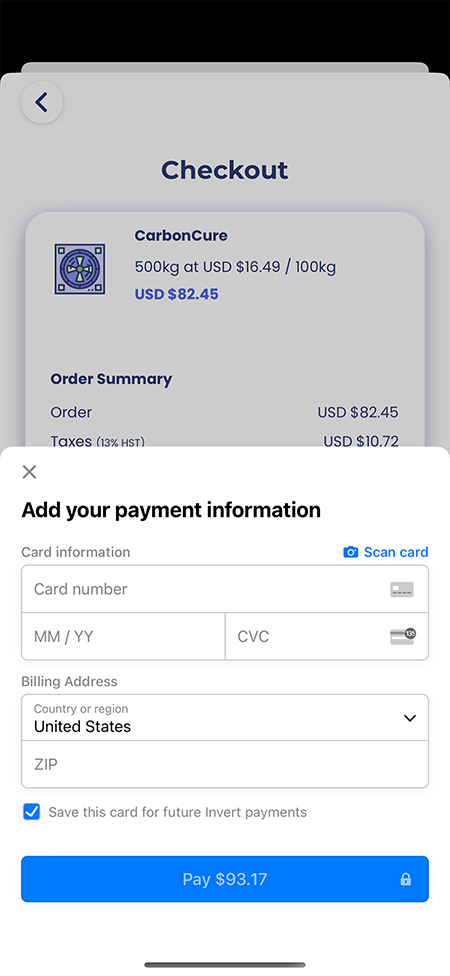Tap the camera icon beside Scan card
The height and width of the screenshot is (976, 450).
tap(351, 552)
